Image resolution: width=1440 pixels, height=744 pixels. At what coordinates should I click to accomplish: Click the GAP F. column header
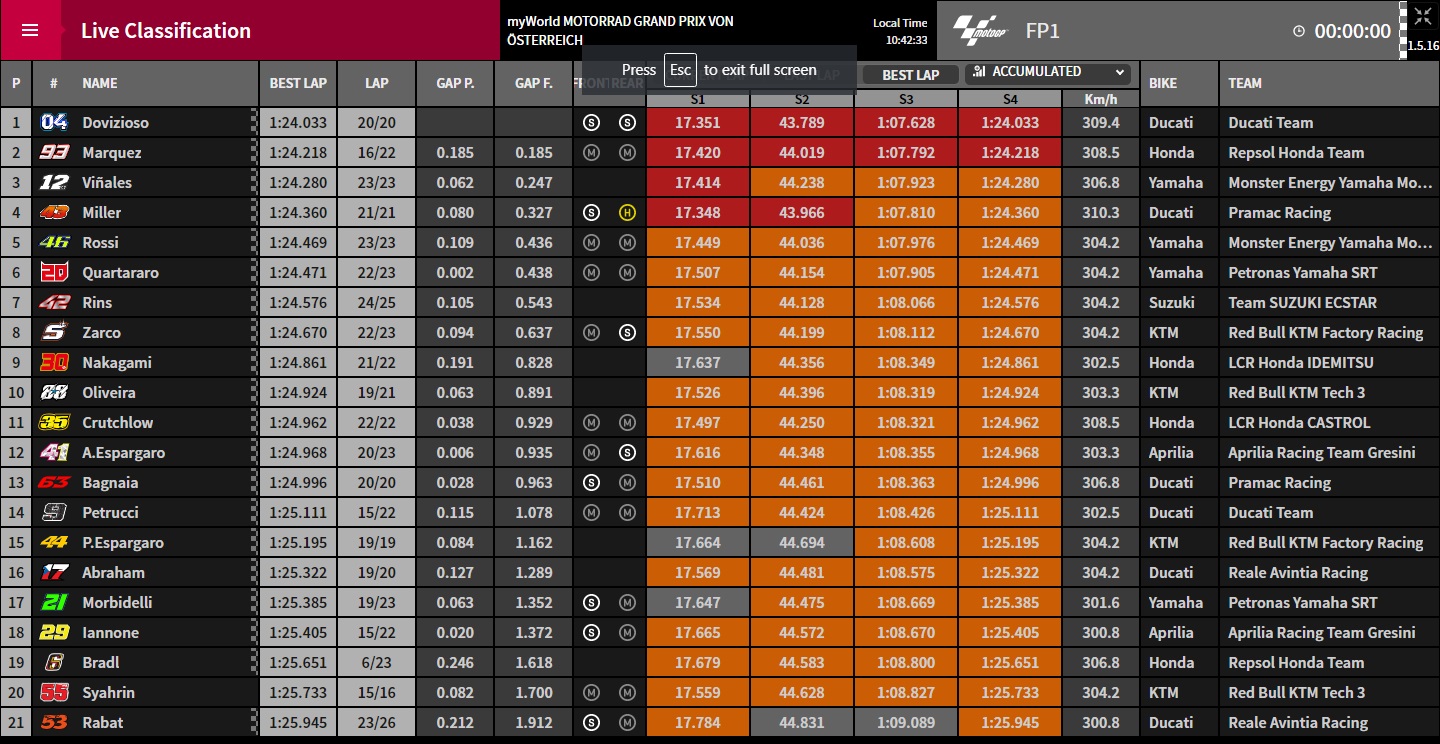(533, 83)
